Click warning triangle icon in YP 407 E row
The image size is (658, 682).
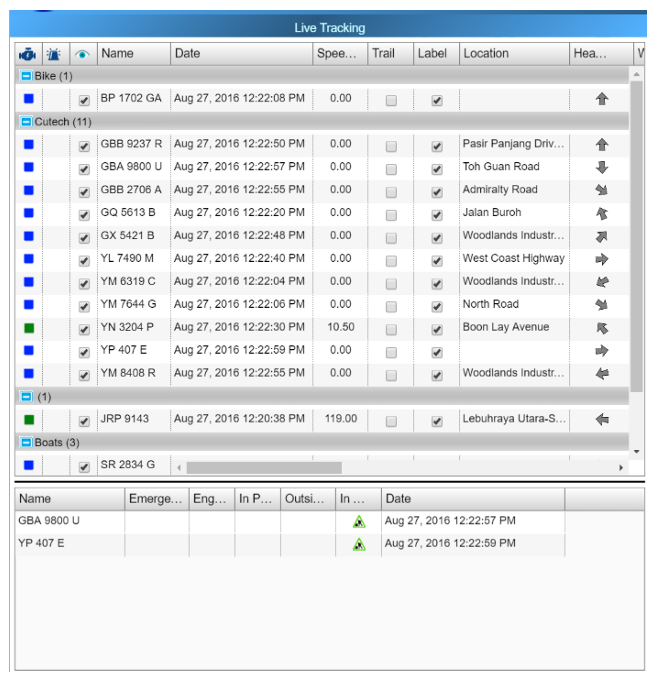[358, 544]
